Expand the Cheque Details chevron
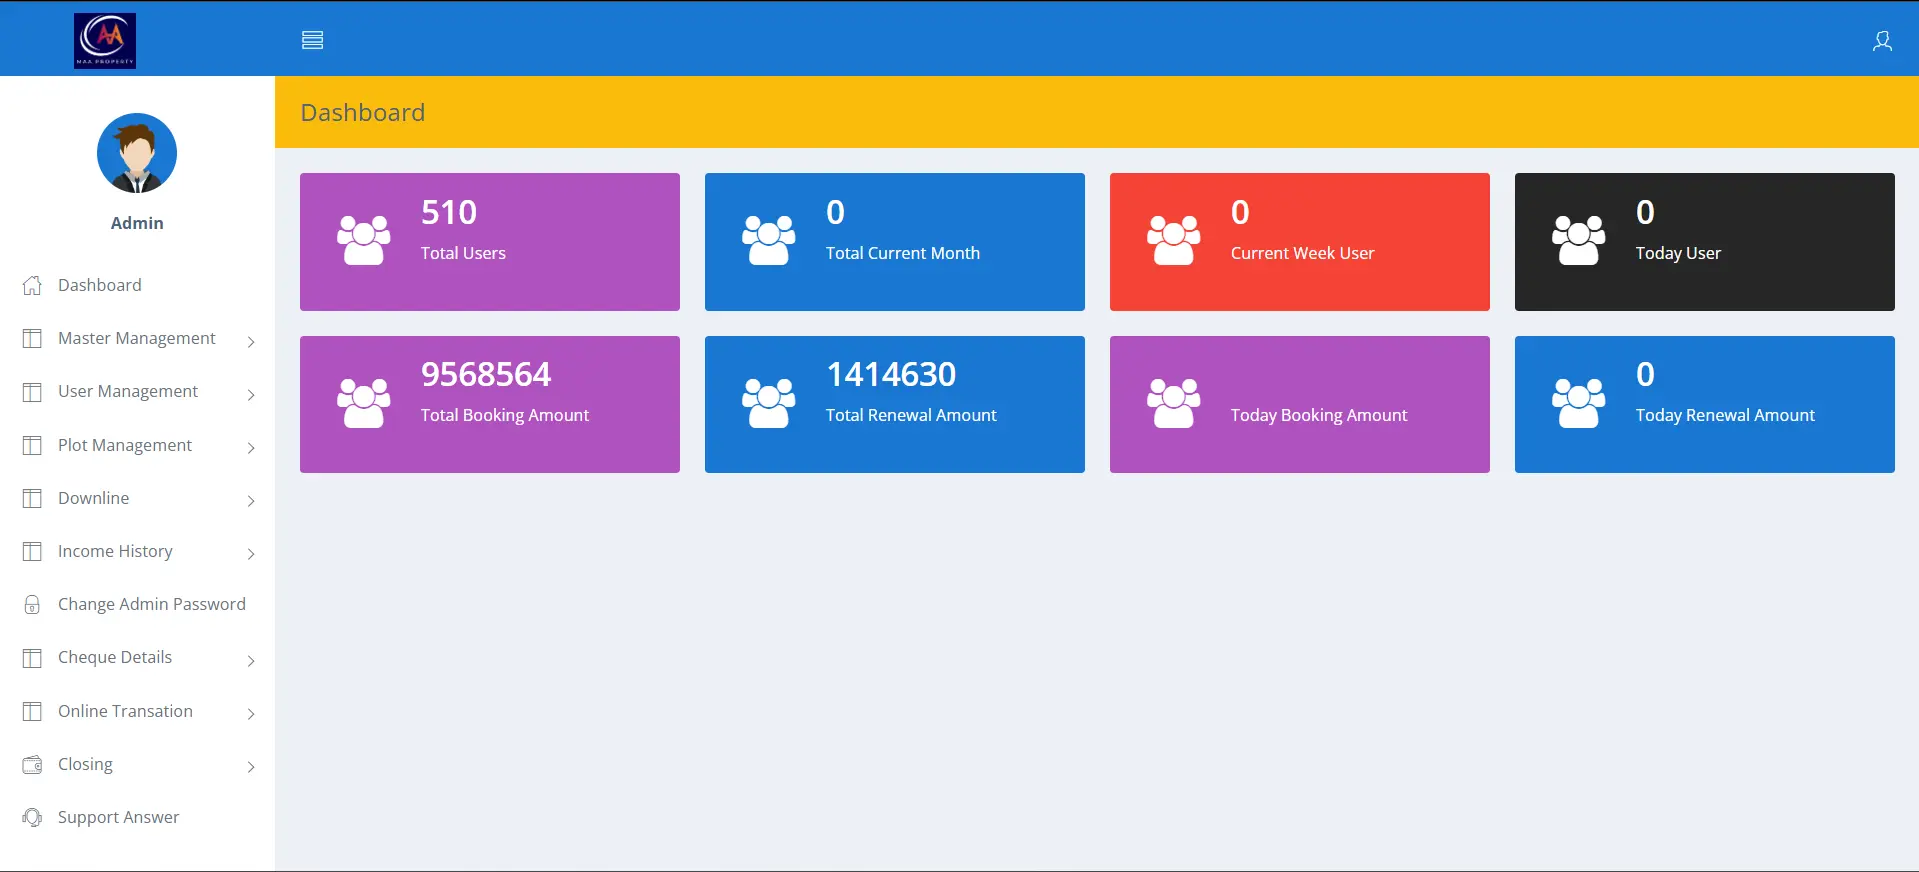Screen dimensions: 1919x872 coord(251,660)
